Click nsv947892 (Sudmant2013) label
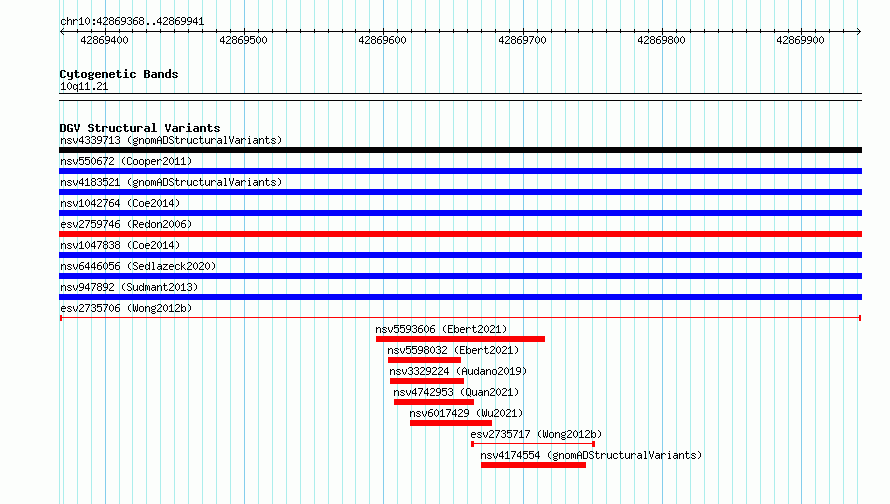This screenshot has height=504, width=890. [x=129, y=287]
